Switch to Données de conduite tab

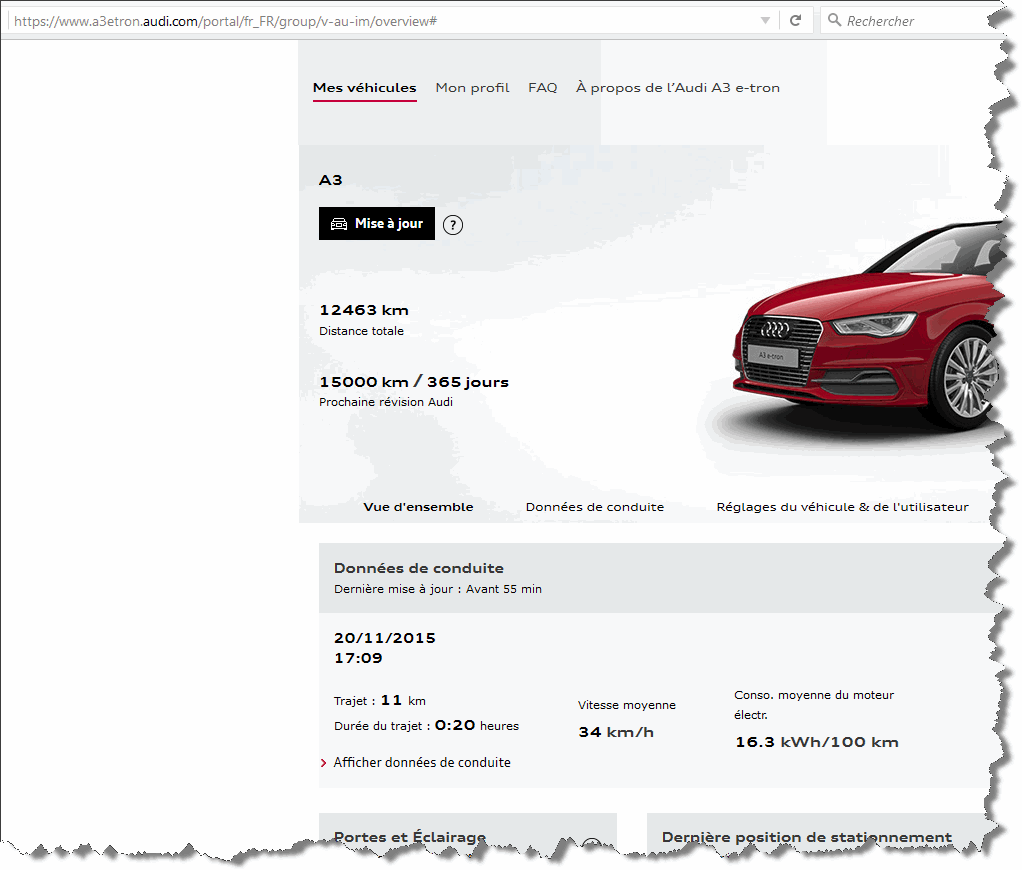(594, 507)
